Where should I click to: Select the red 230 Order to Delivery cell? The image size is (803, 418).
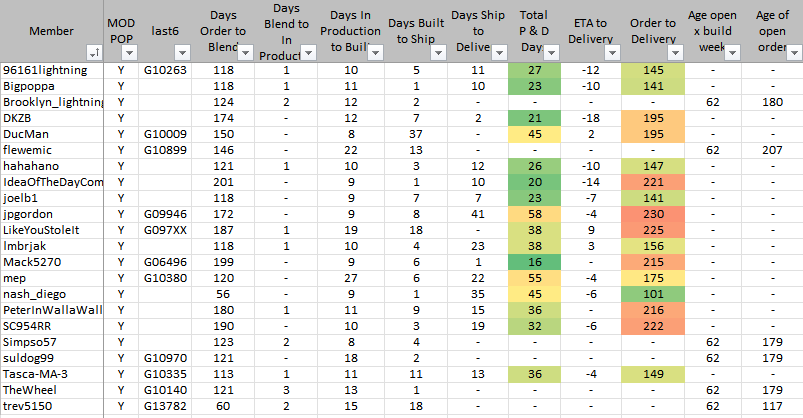tap(654, 215)
